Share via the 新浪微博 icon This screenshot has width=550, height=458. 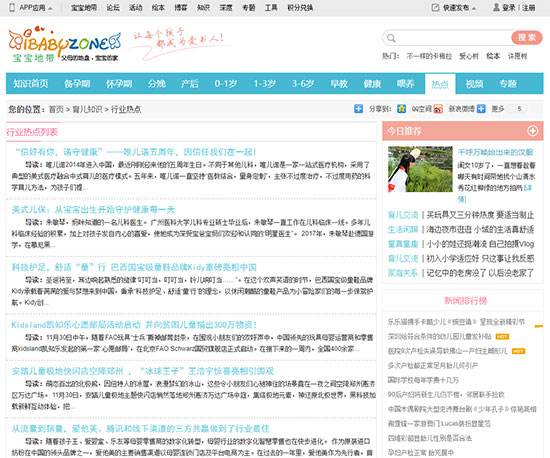[438, 109]
